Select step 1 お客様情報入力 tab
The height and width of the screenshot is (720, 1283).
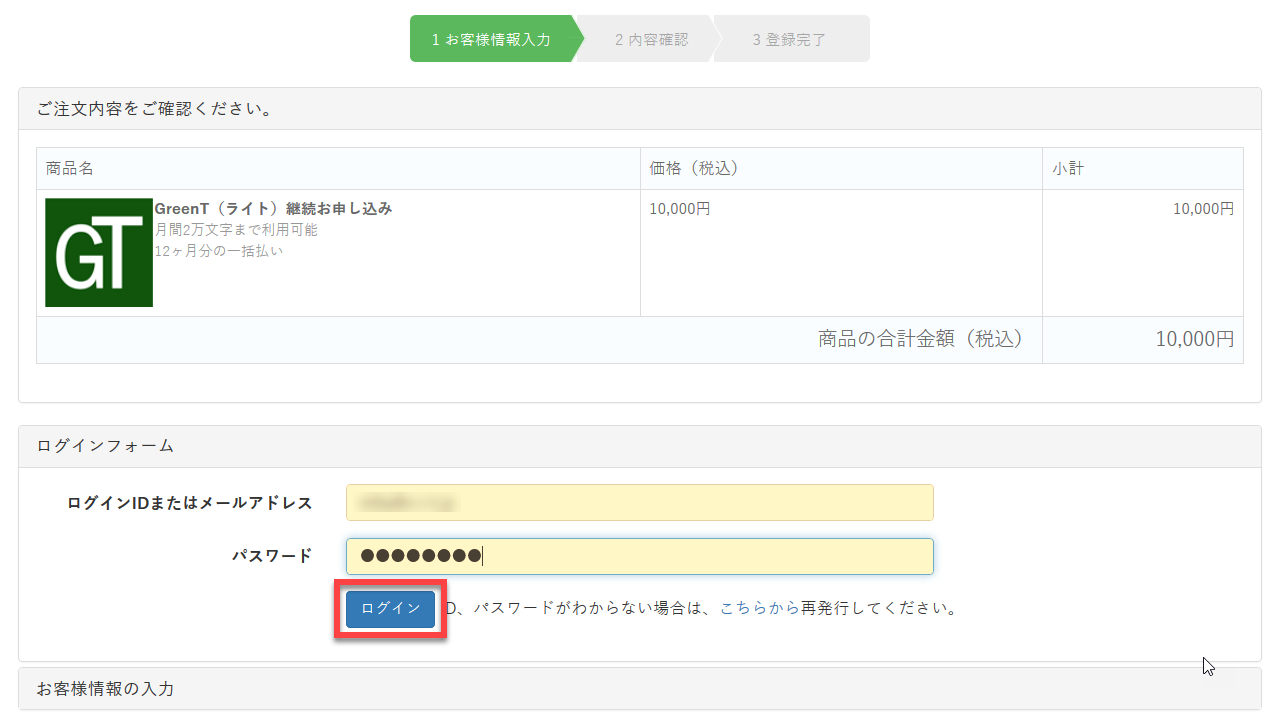pos(491,40)
